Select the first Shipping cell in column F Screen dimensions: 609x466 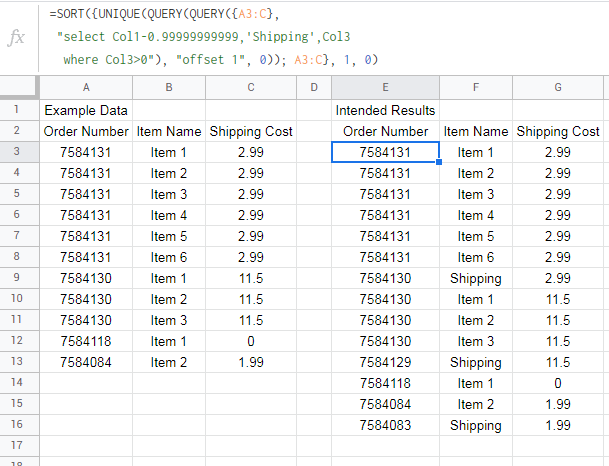click(x=476, y=278)
